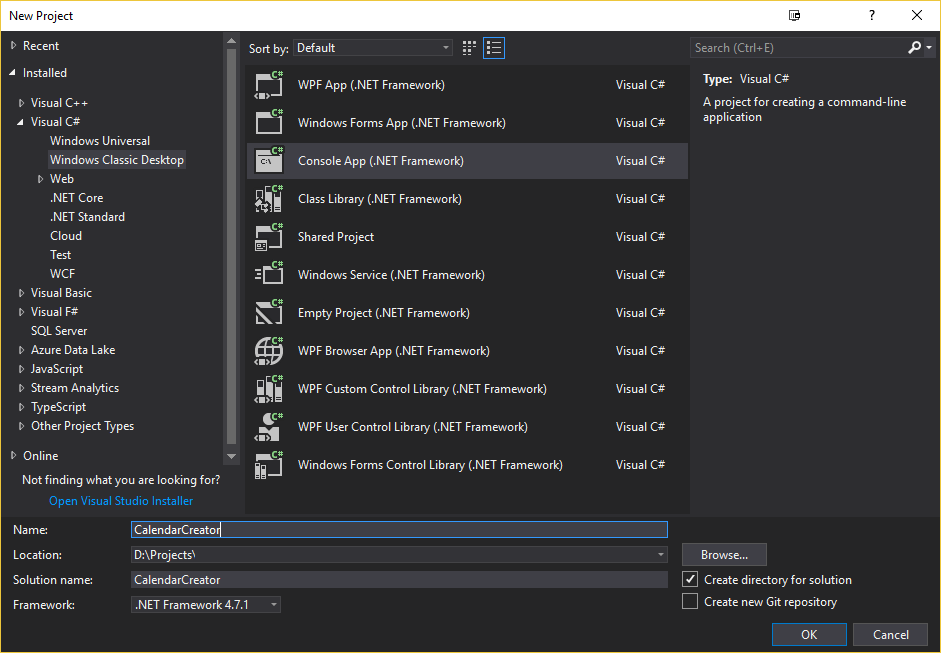Select the Windows Forms App template icon

[269, 123]
